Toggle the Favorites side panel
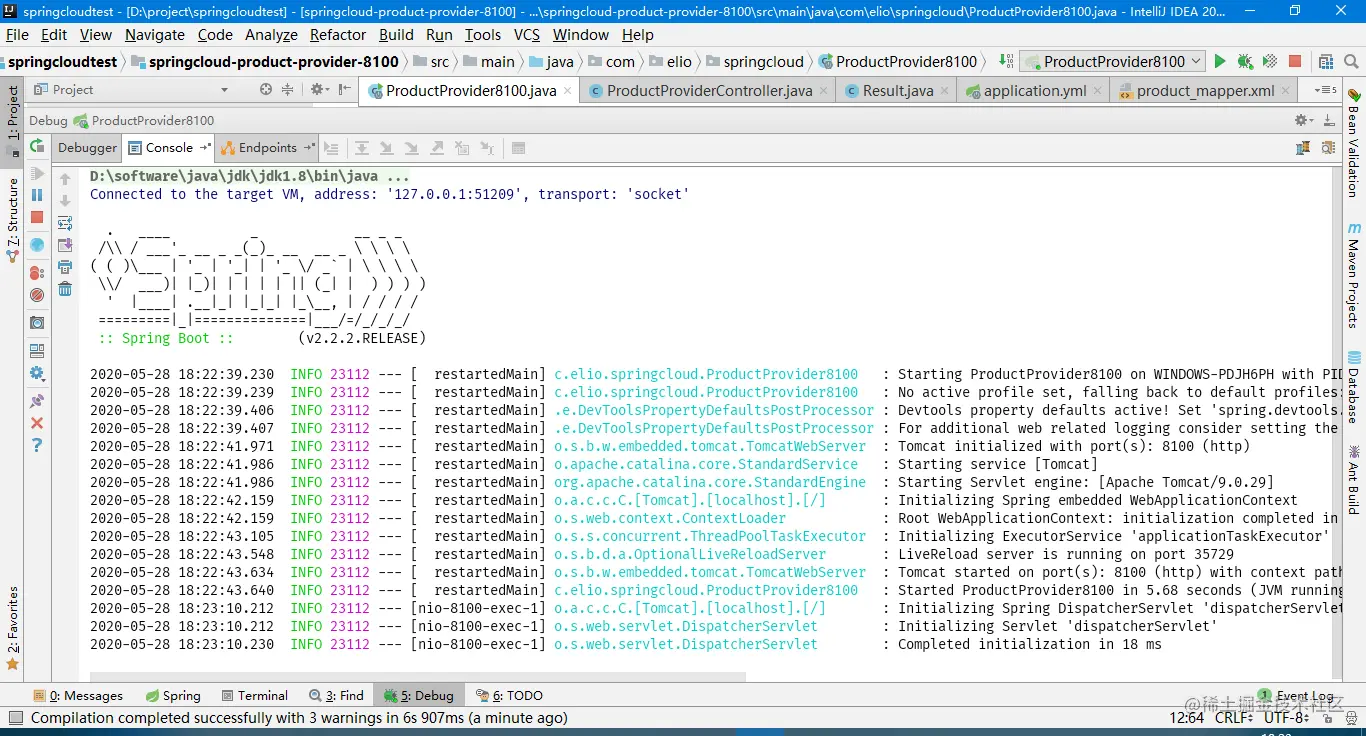This screenshot has height=736, width=1366. point(13,628)
